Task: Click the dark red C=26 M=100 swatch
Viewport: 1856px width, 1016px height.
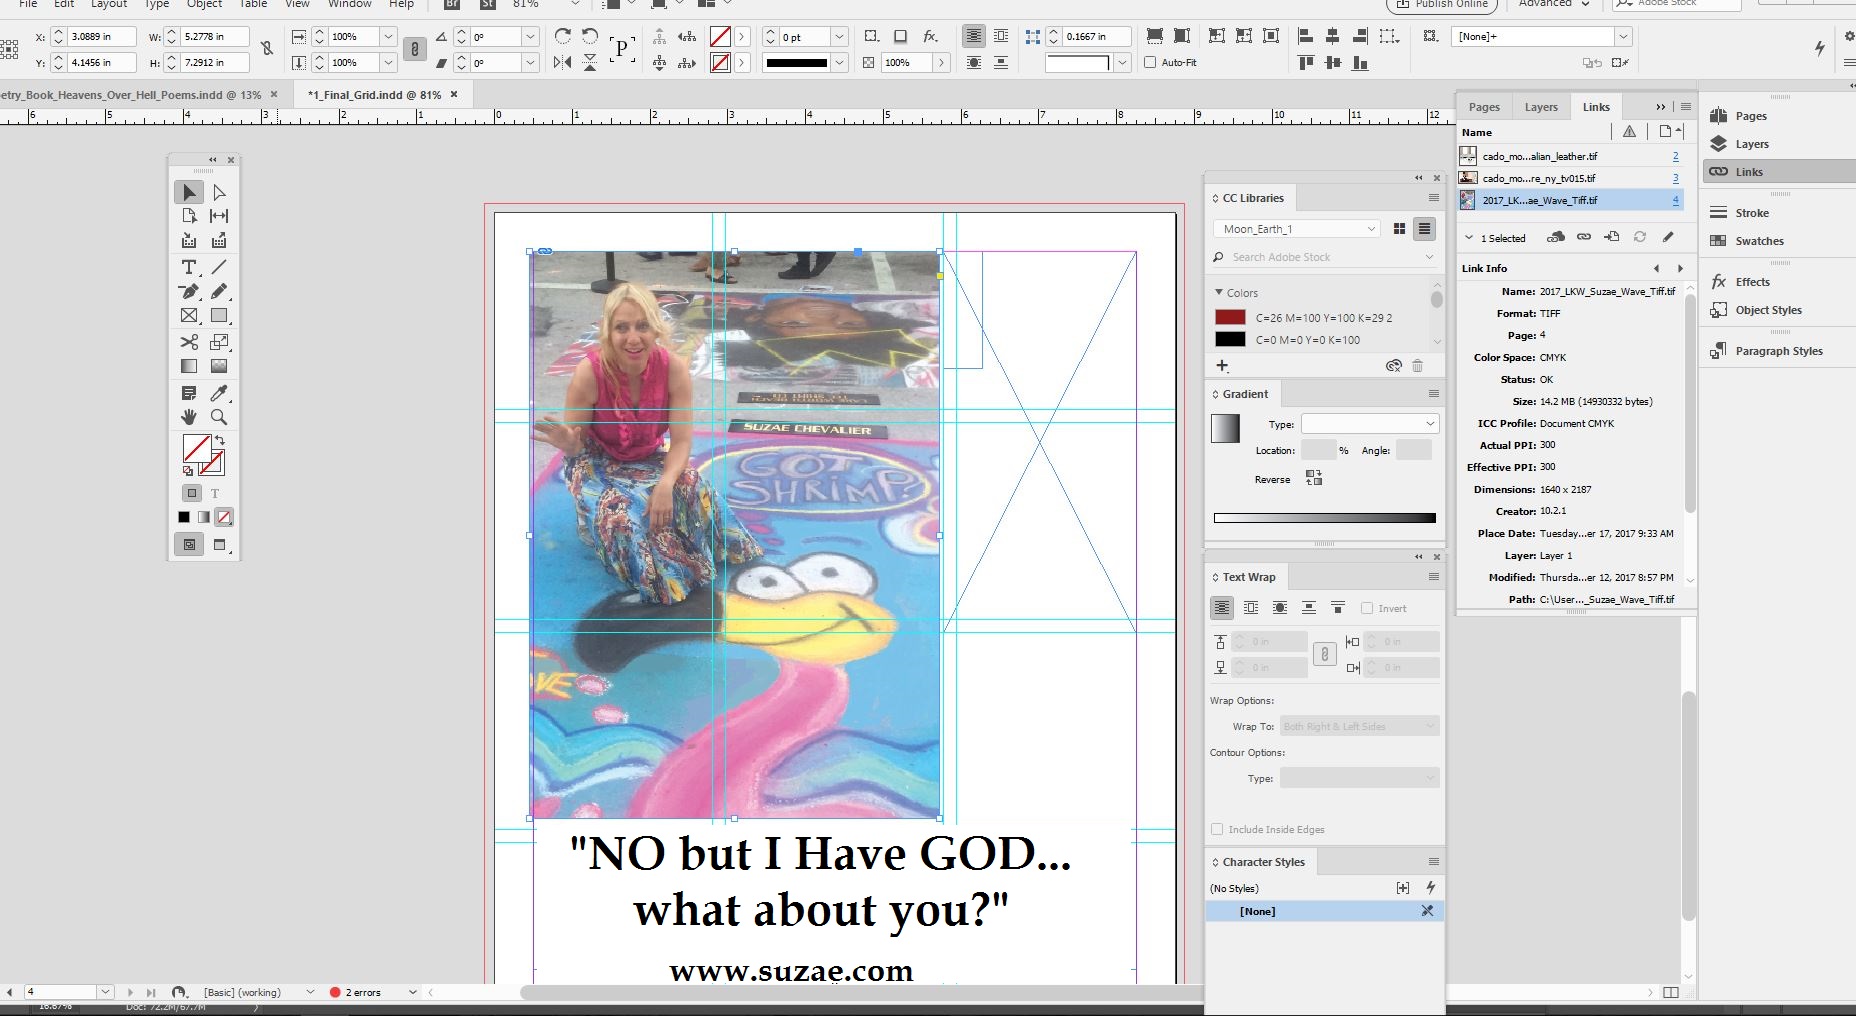Action: pos(1230,317)
